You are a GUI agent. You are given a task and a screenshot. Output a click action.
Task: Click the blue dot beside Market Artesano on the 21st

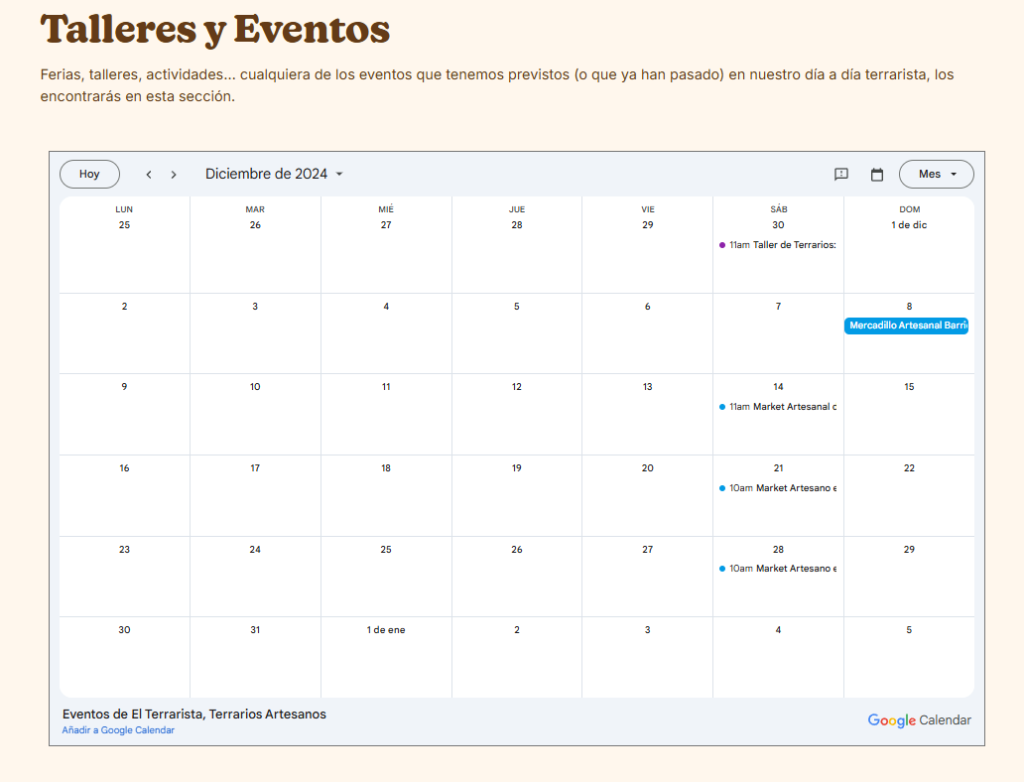pos(722,487)
